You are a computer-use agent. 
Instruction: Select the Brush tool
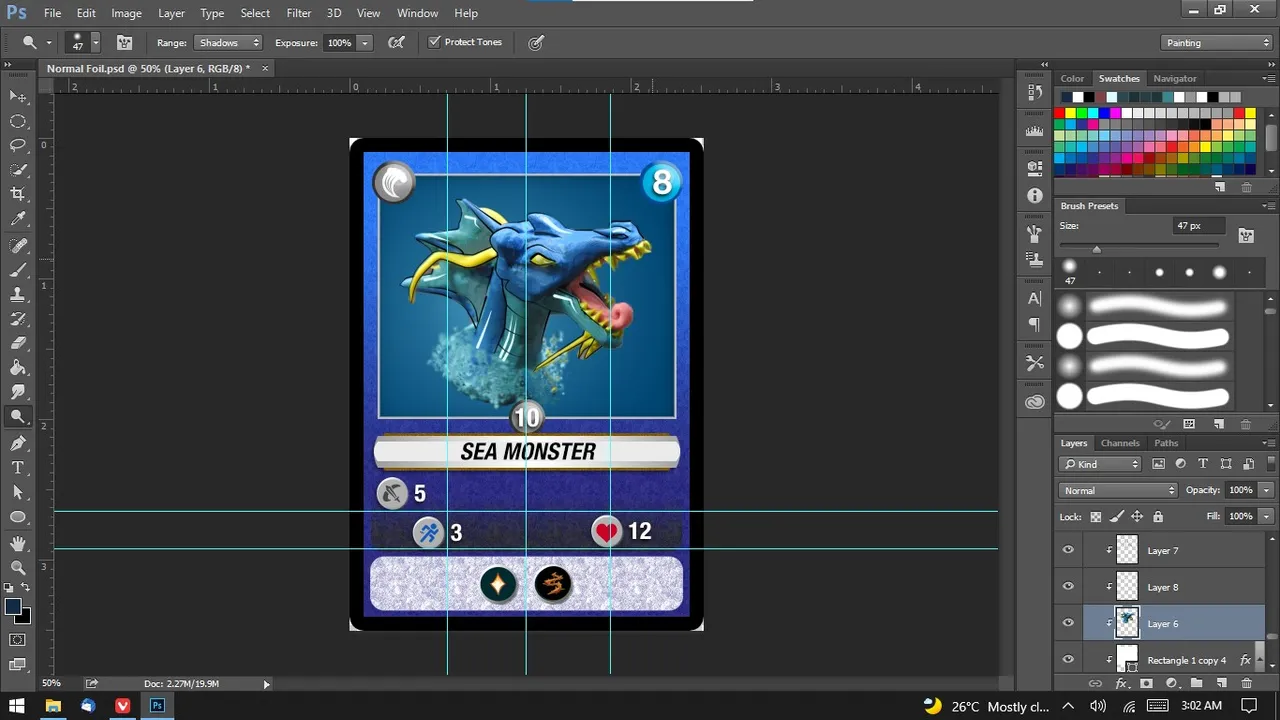pyautogui.click(x=18, y=270)
